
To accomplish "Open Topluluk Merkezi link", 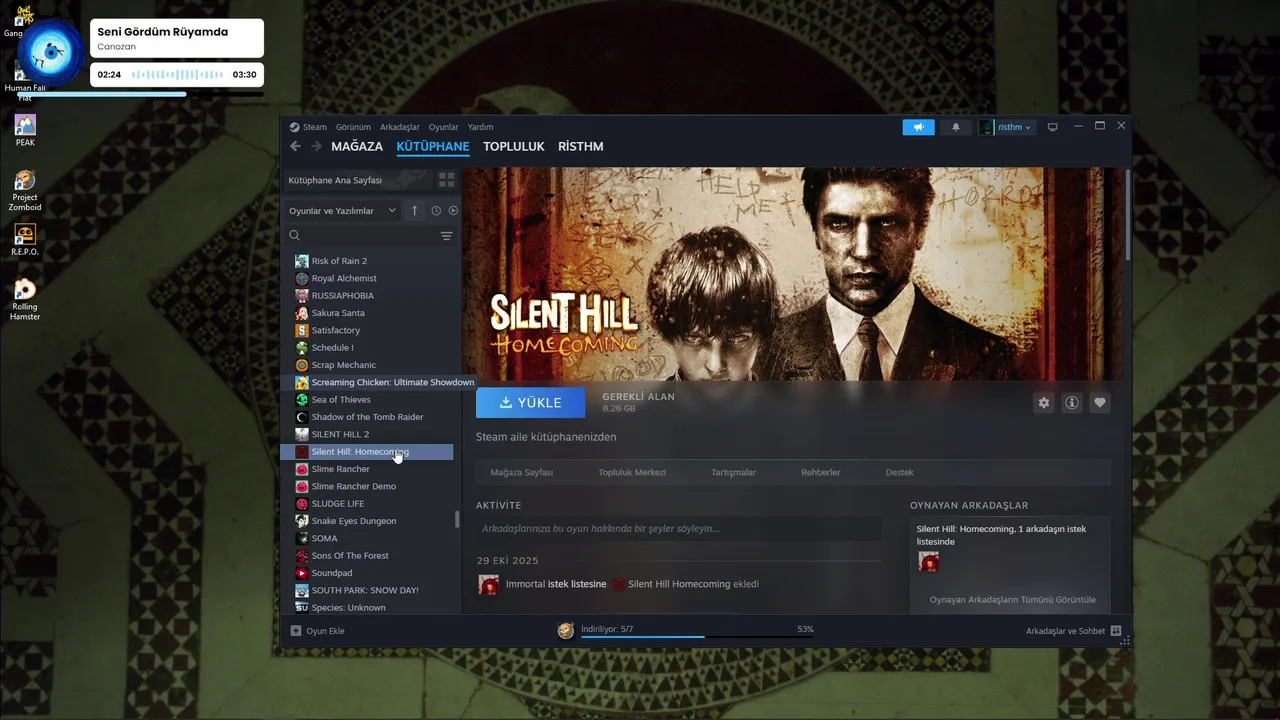I will click(x=632, y=472).
